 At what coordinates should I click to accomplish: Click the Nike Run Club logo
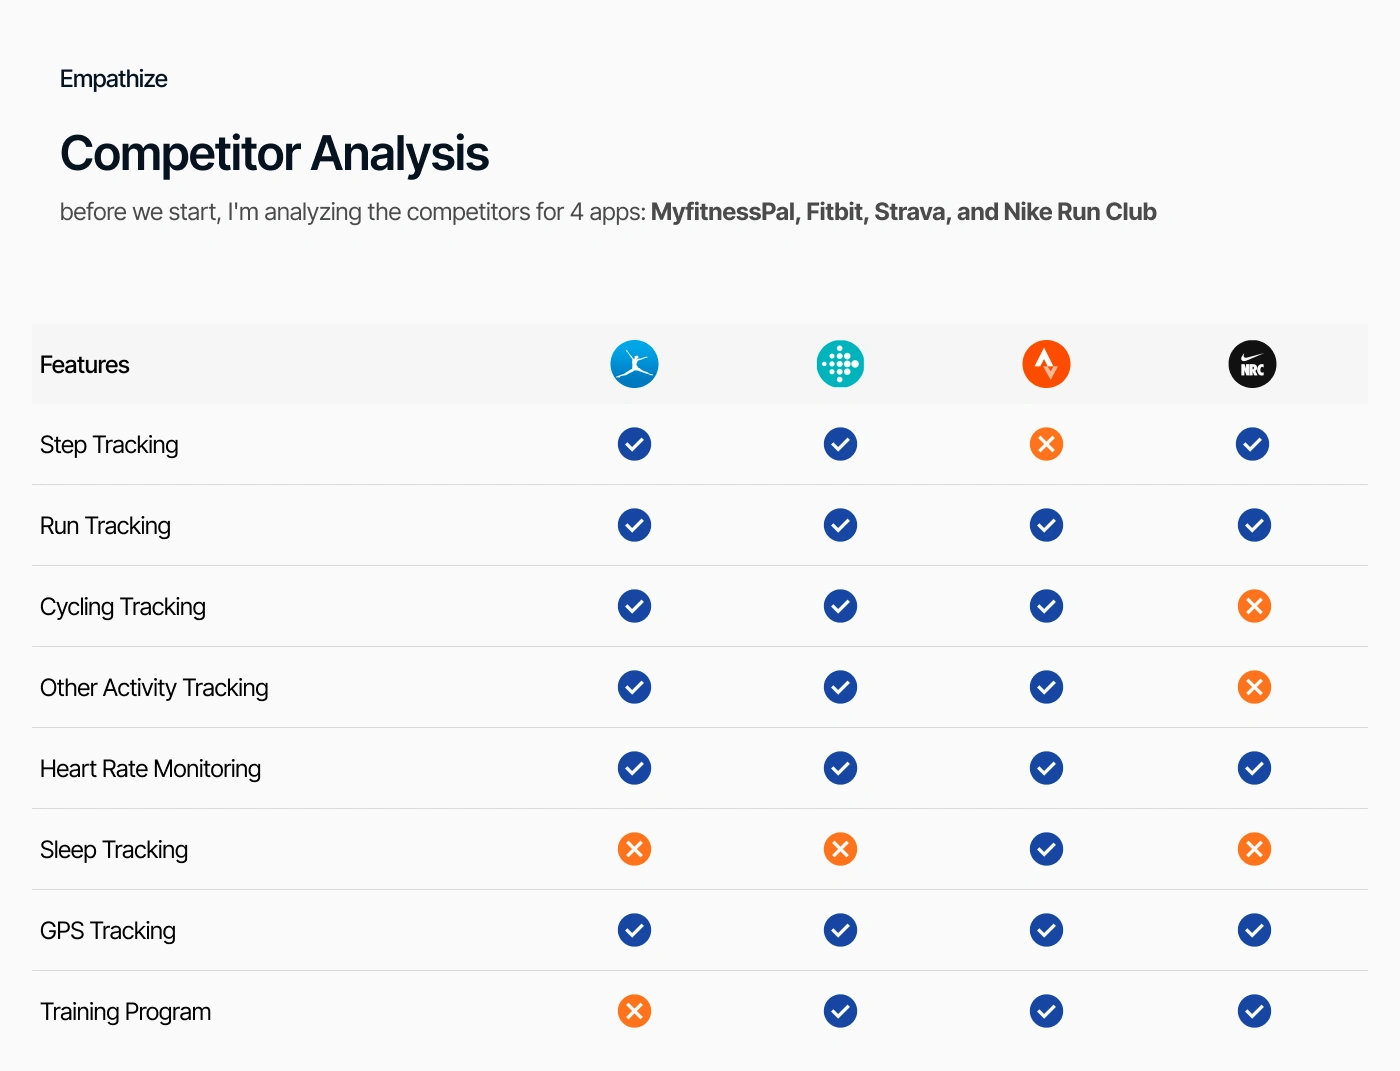(1252, 365)
